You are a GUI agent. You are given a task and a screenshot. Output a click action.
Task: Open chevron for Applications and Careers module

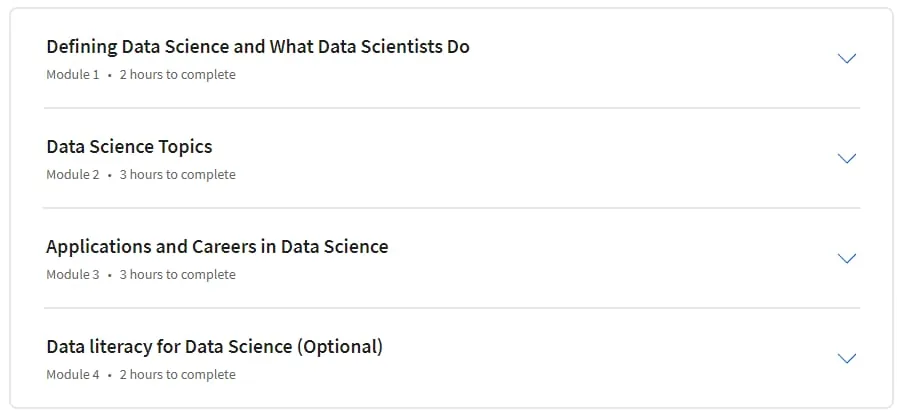(846, 259)
